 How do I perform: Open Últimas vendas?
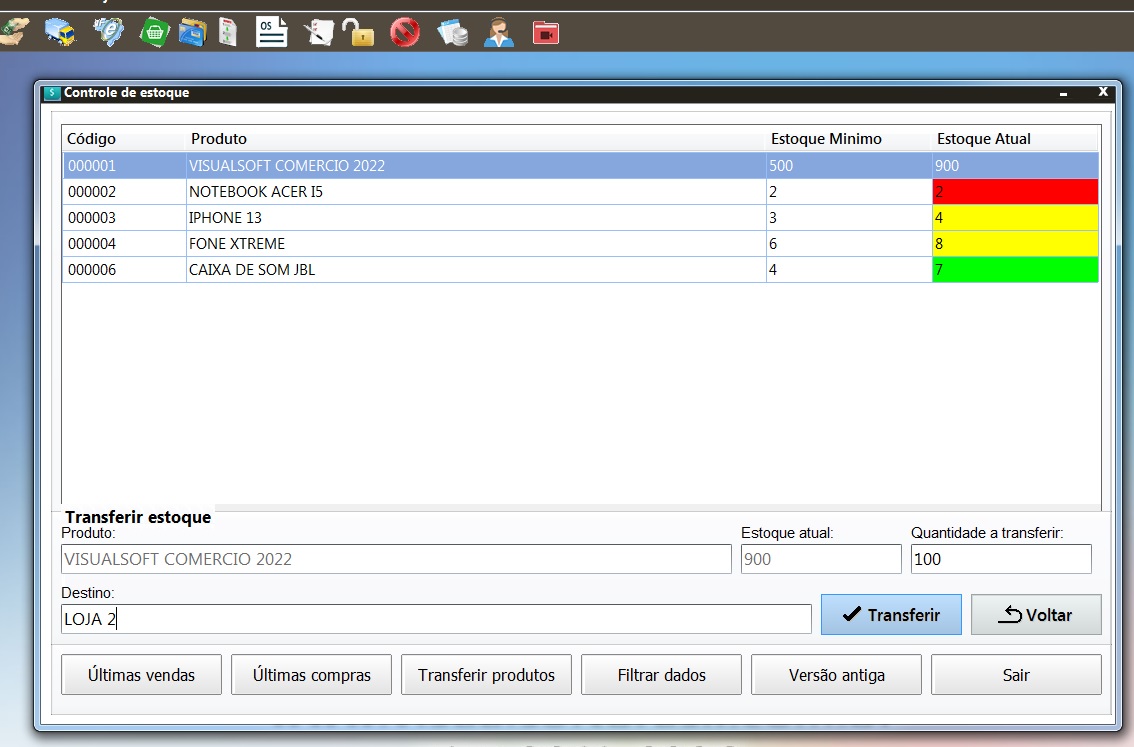[142, 675]
